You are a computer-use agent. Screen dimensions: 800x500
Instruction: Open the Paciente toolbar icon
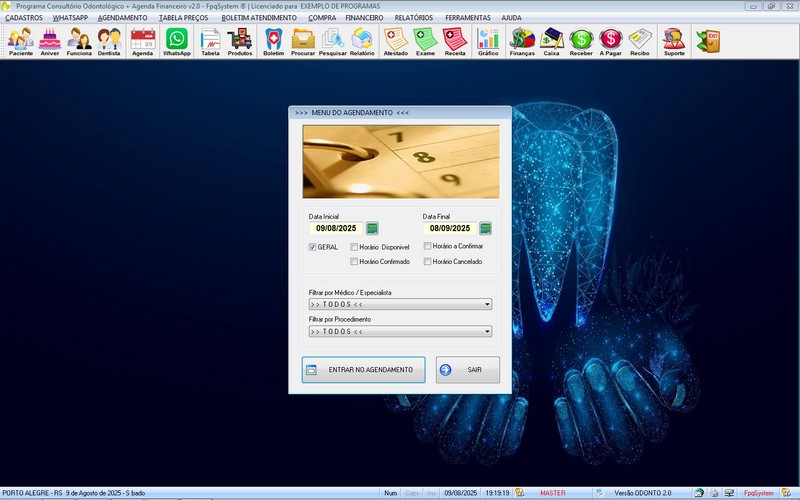(20, 41)
